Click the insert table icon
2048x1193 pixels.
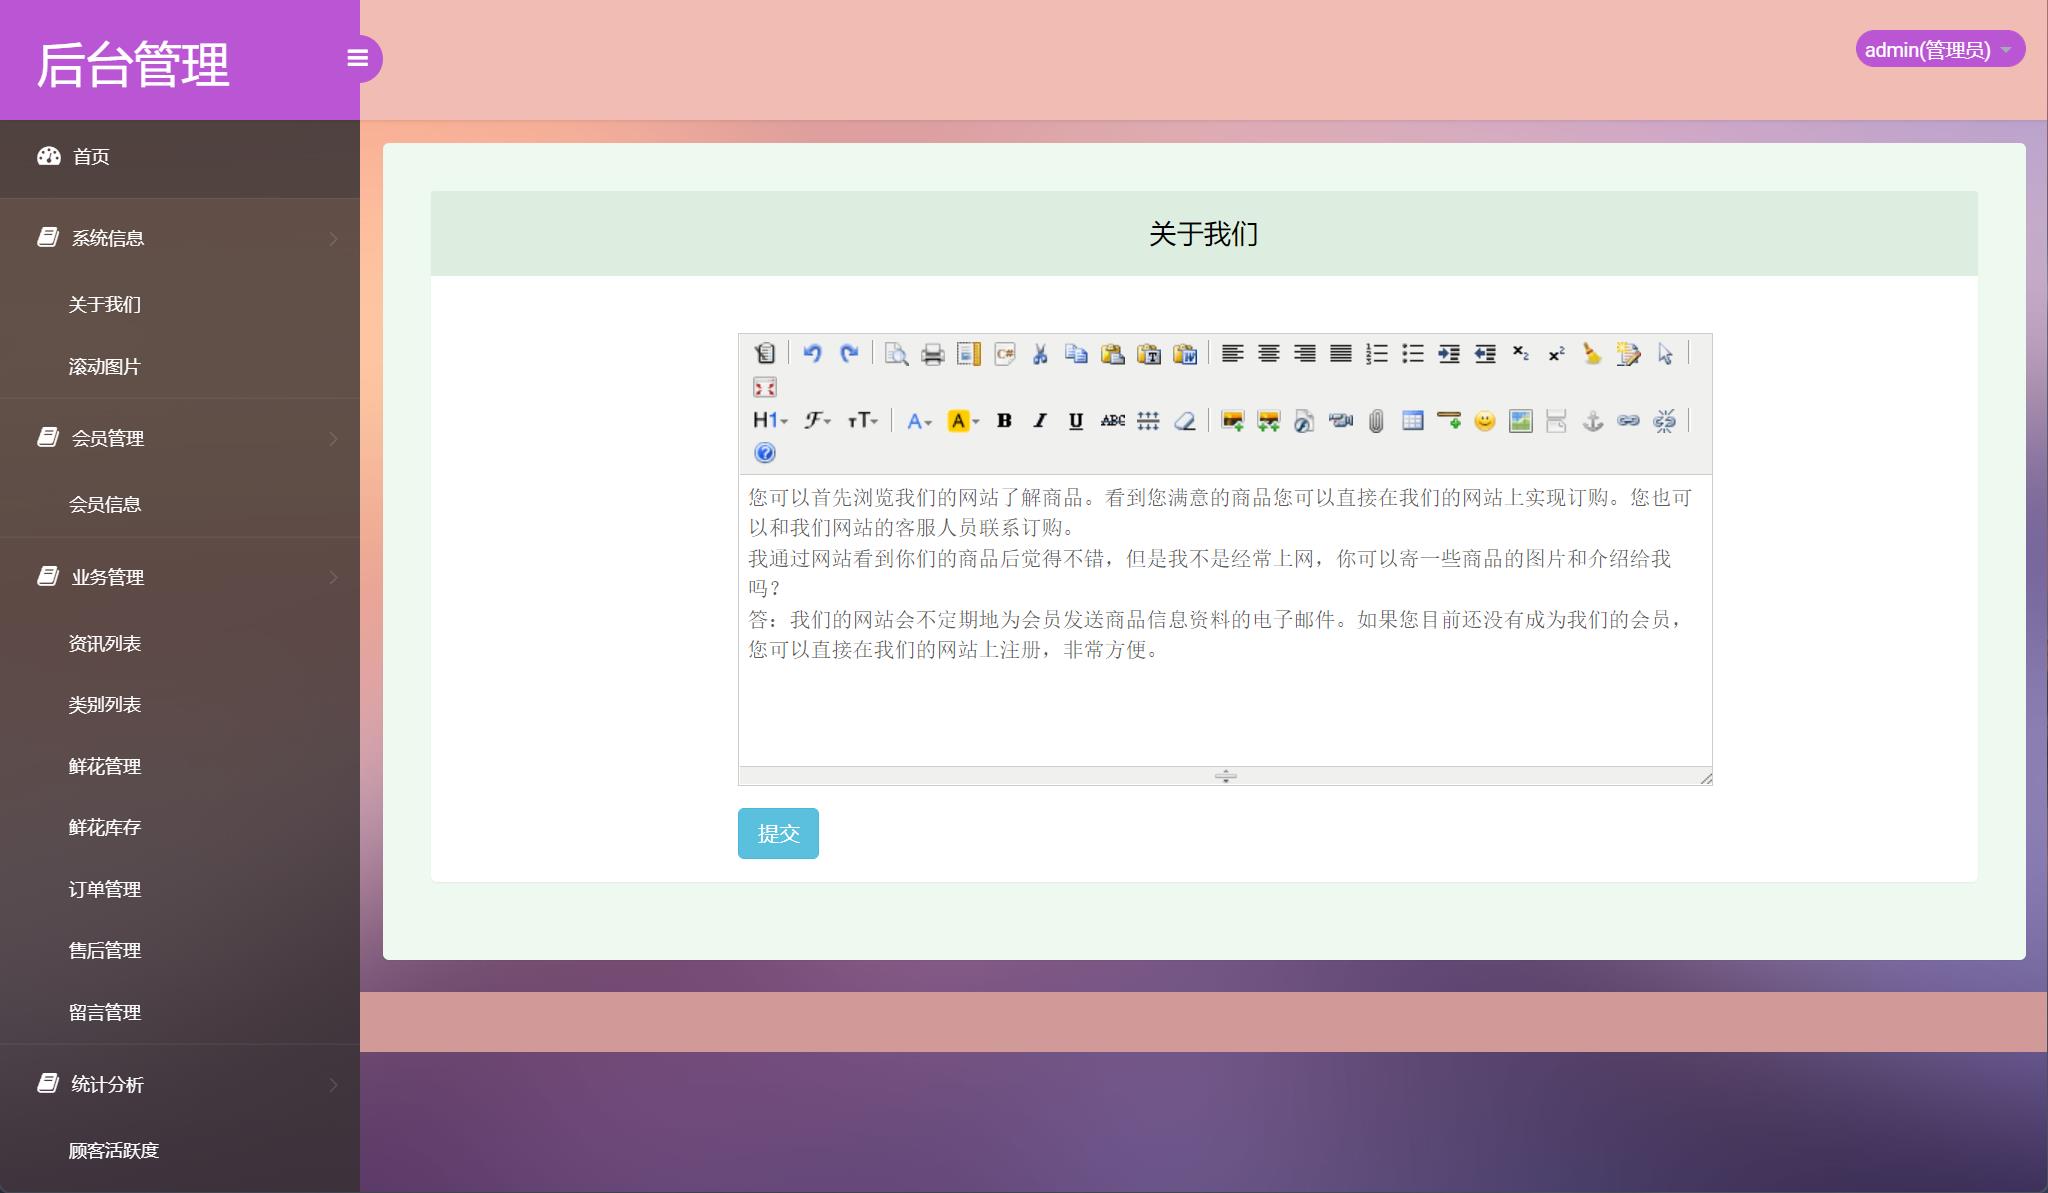point(1412,421)
